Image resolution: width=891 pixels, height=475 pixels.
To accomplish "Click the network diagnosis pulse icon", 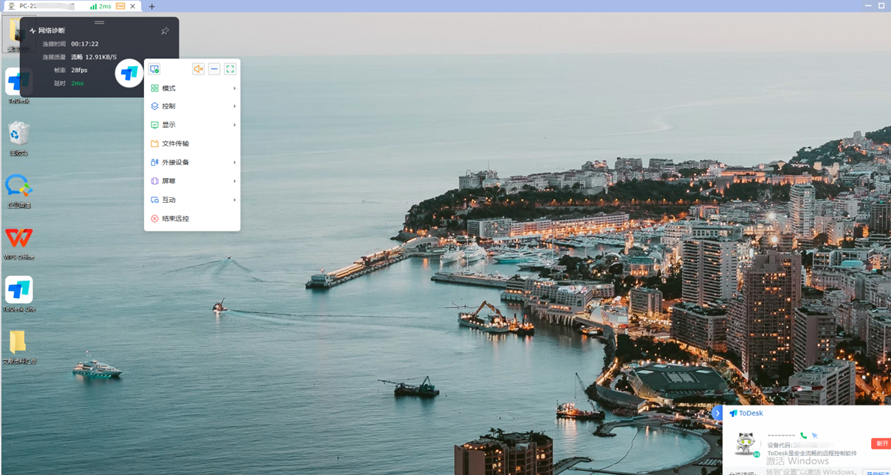I will point(32,31).
